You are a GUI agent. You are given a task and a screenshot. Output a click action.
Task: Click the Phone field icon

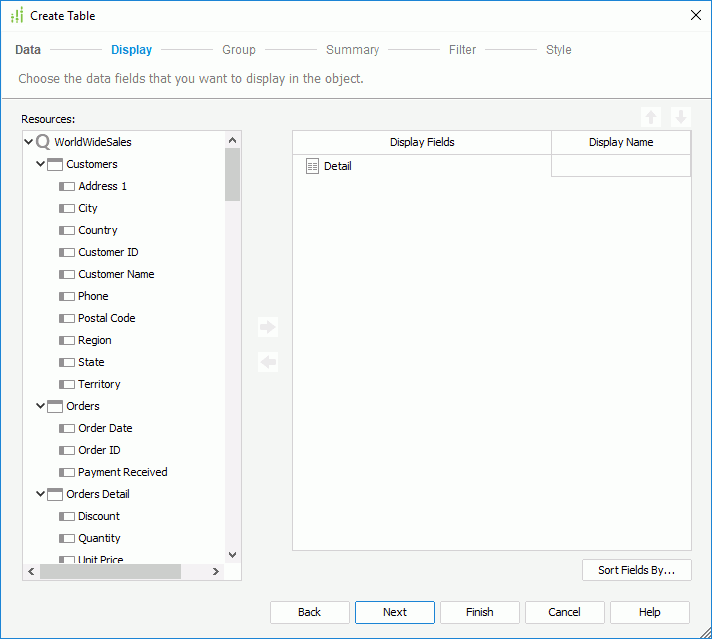67,296
